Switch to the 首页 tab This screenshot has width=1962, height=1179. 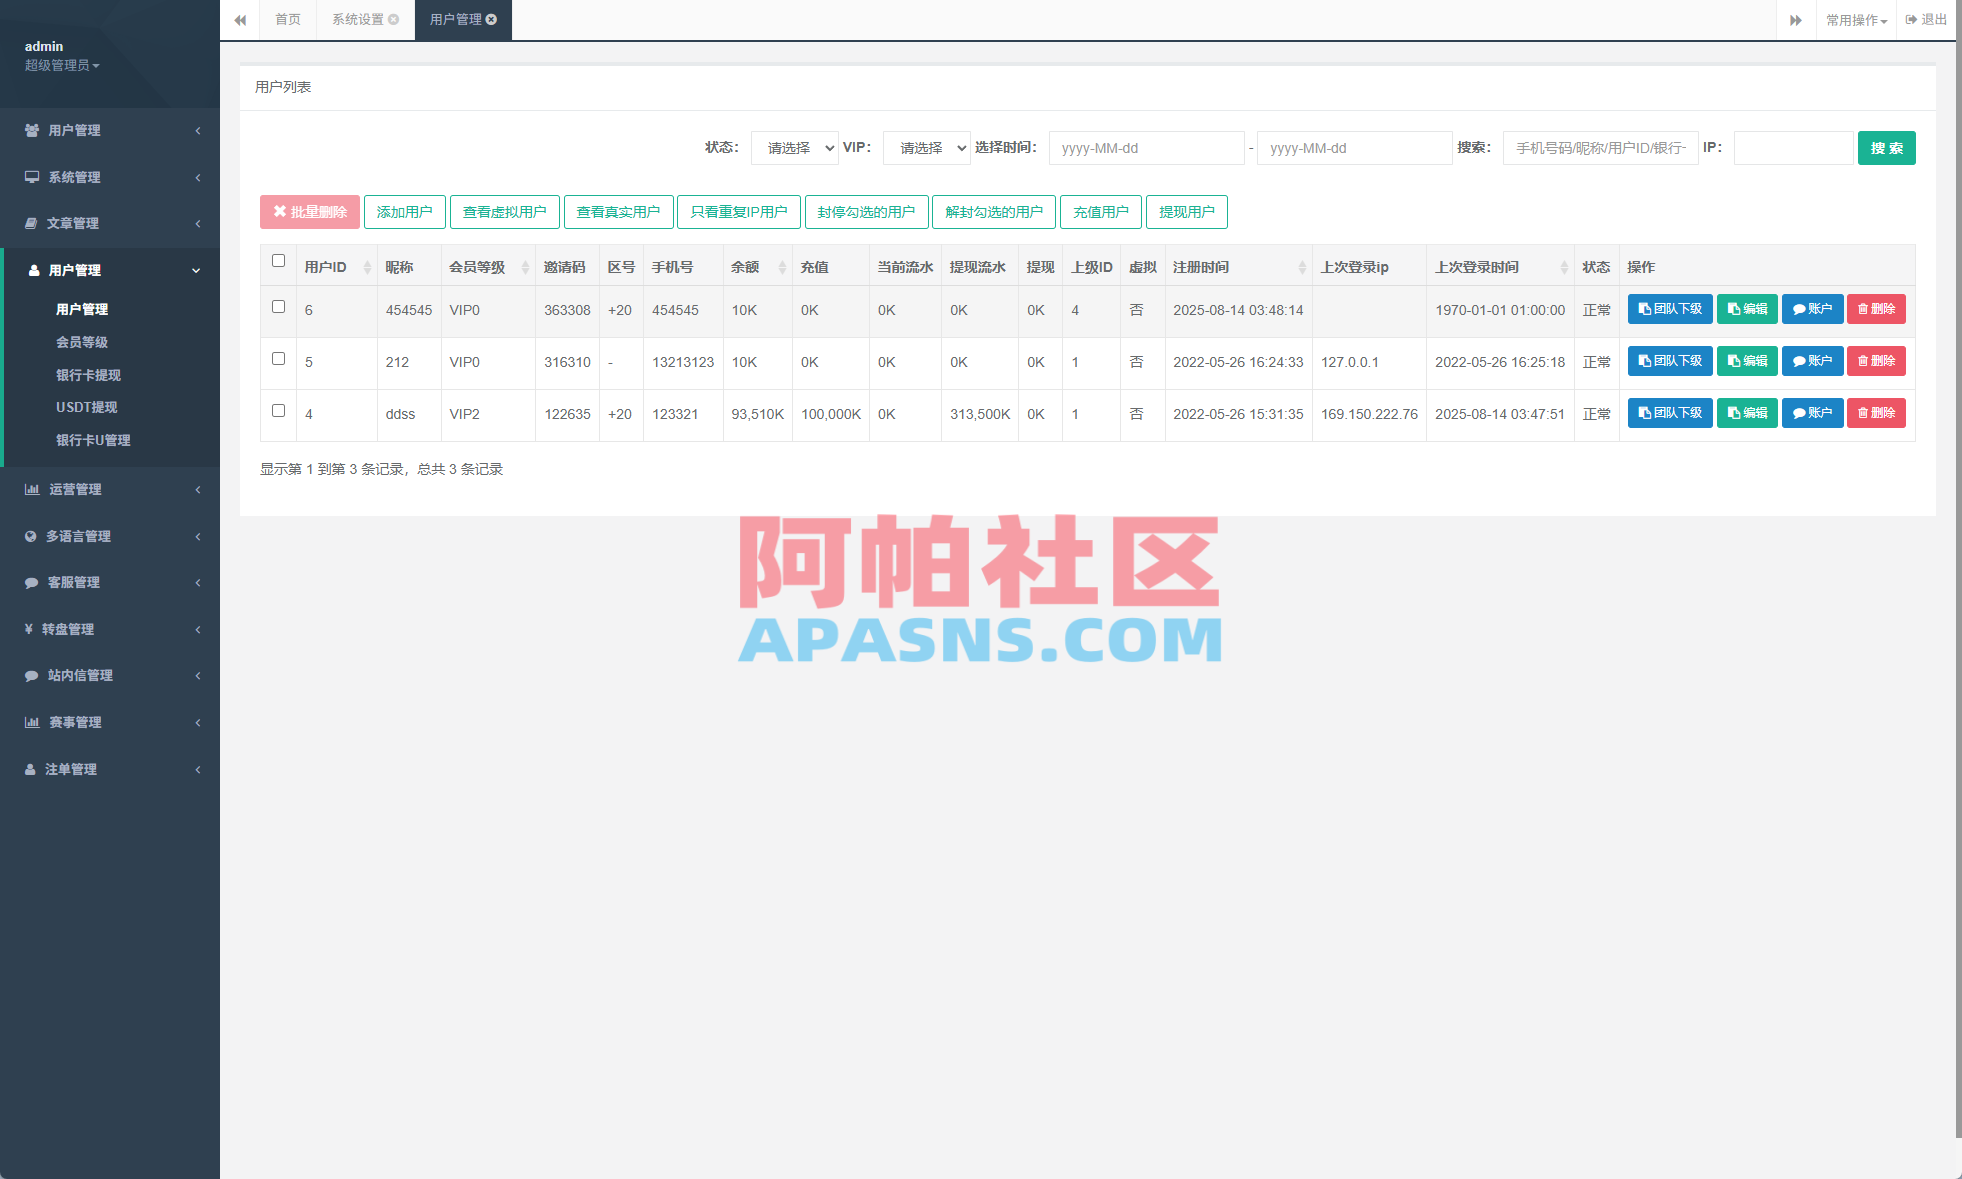tap(288, 19)
